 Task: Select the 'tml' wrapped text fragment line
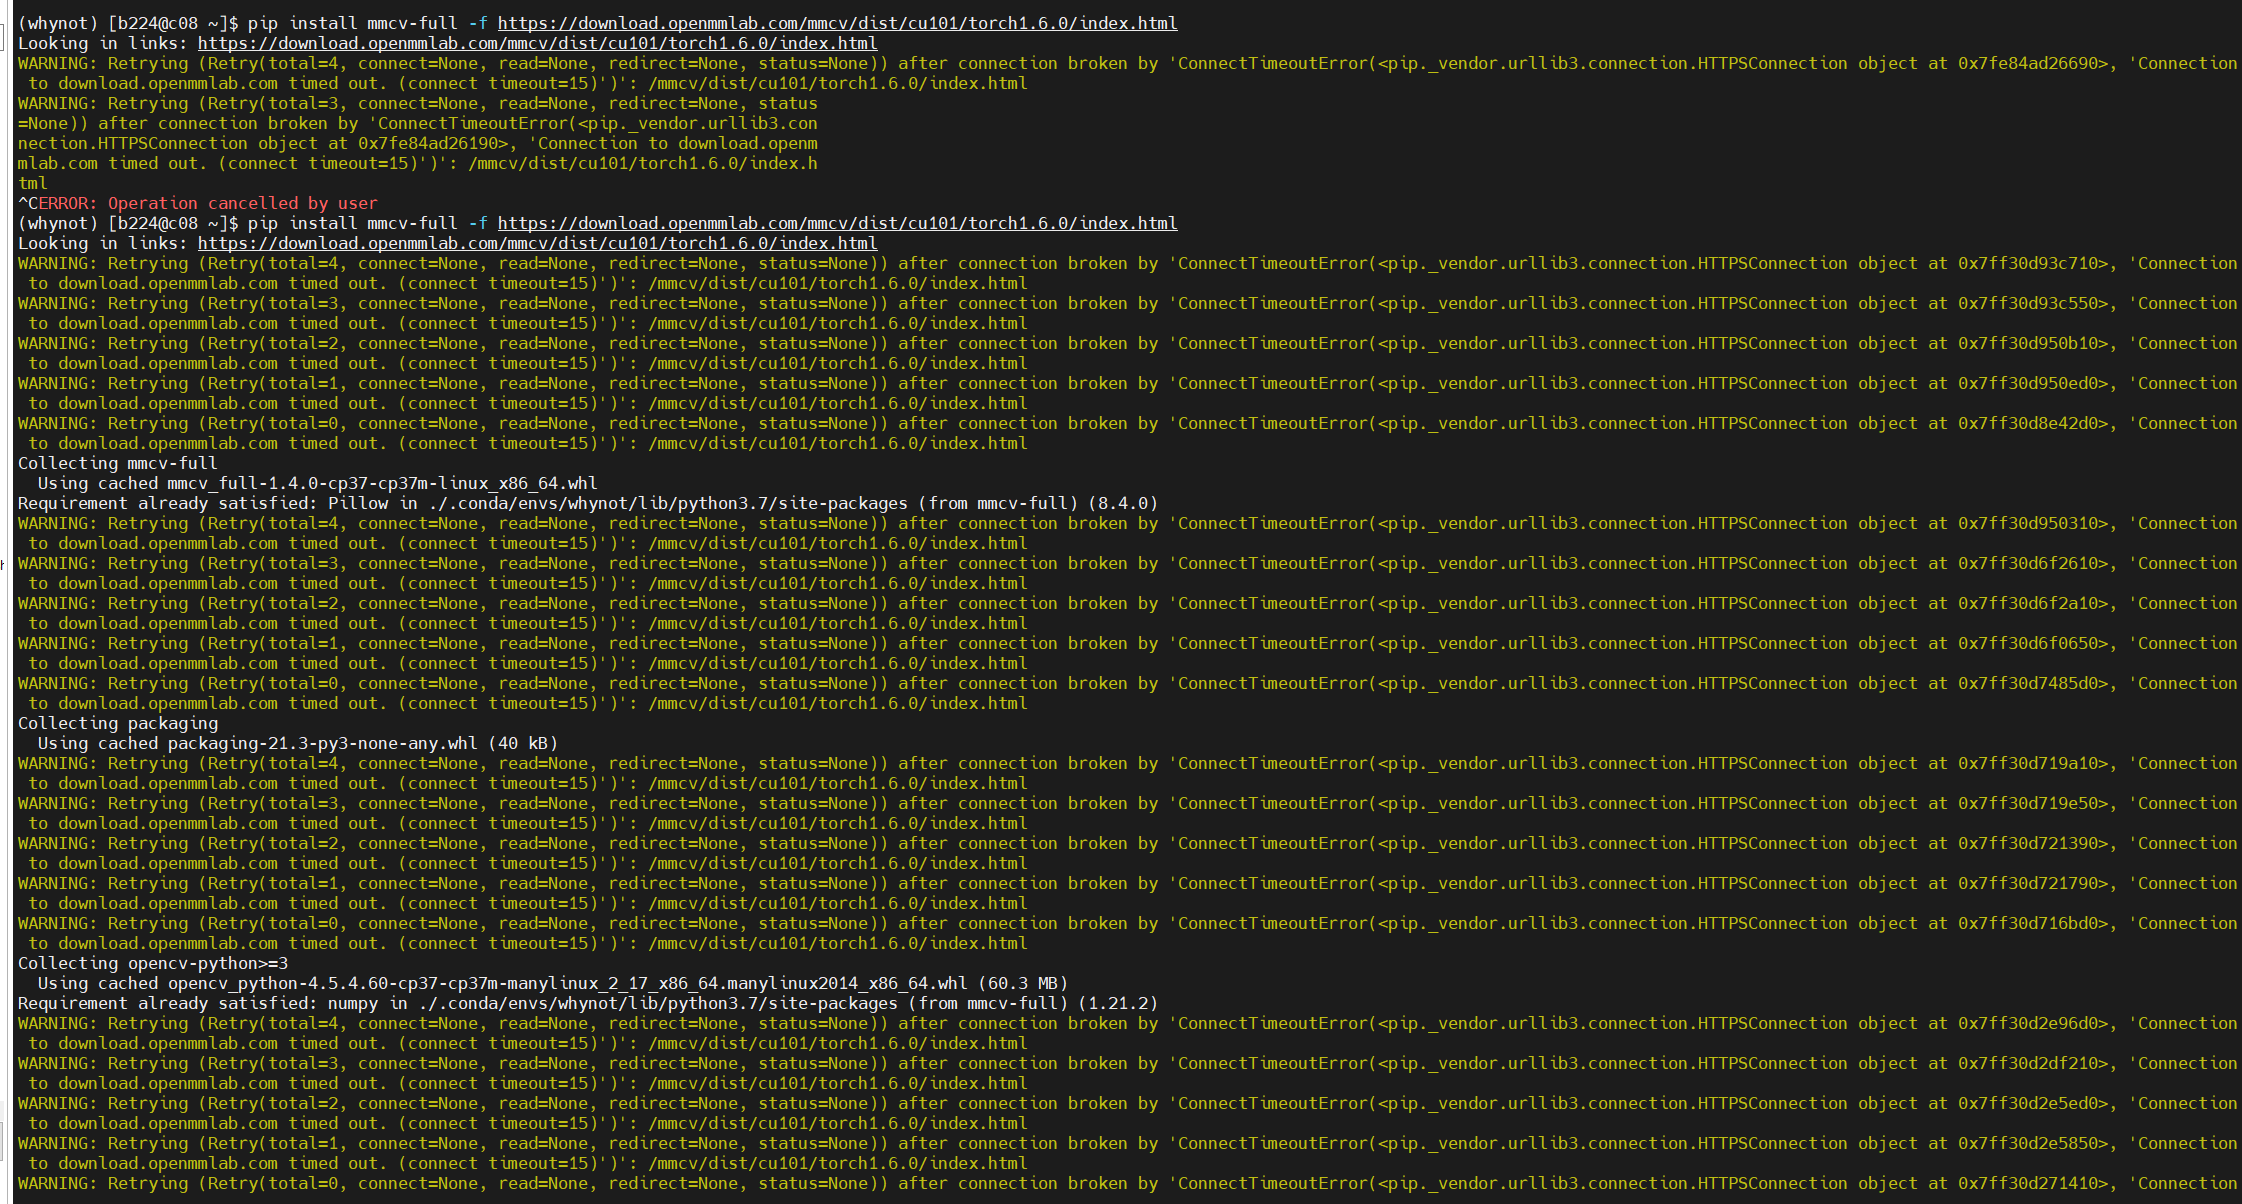pos(31,183)
